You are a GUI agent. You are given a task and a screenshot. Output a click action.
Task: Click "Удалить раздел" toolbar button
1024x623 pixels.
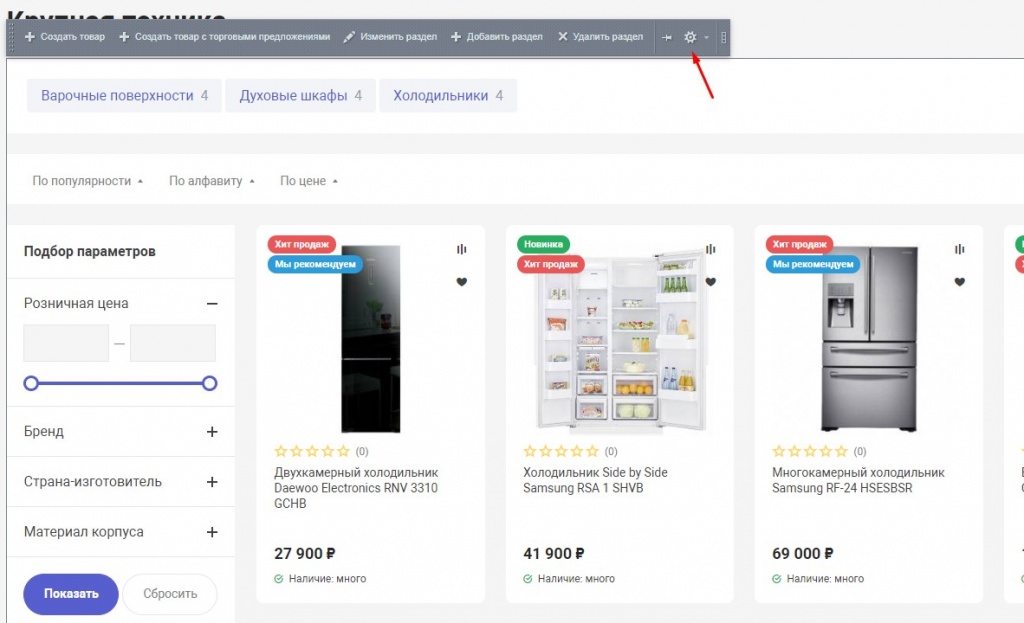tap(601, 37)
